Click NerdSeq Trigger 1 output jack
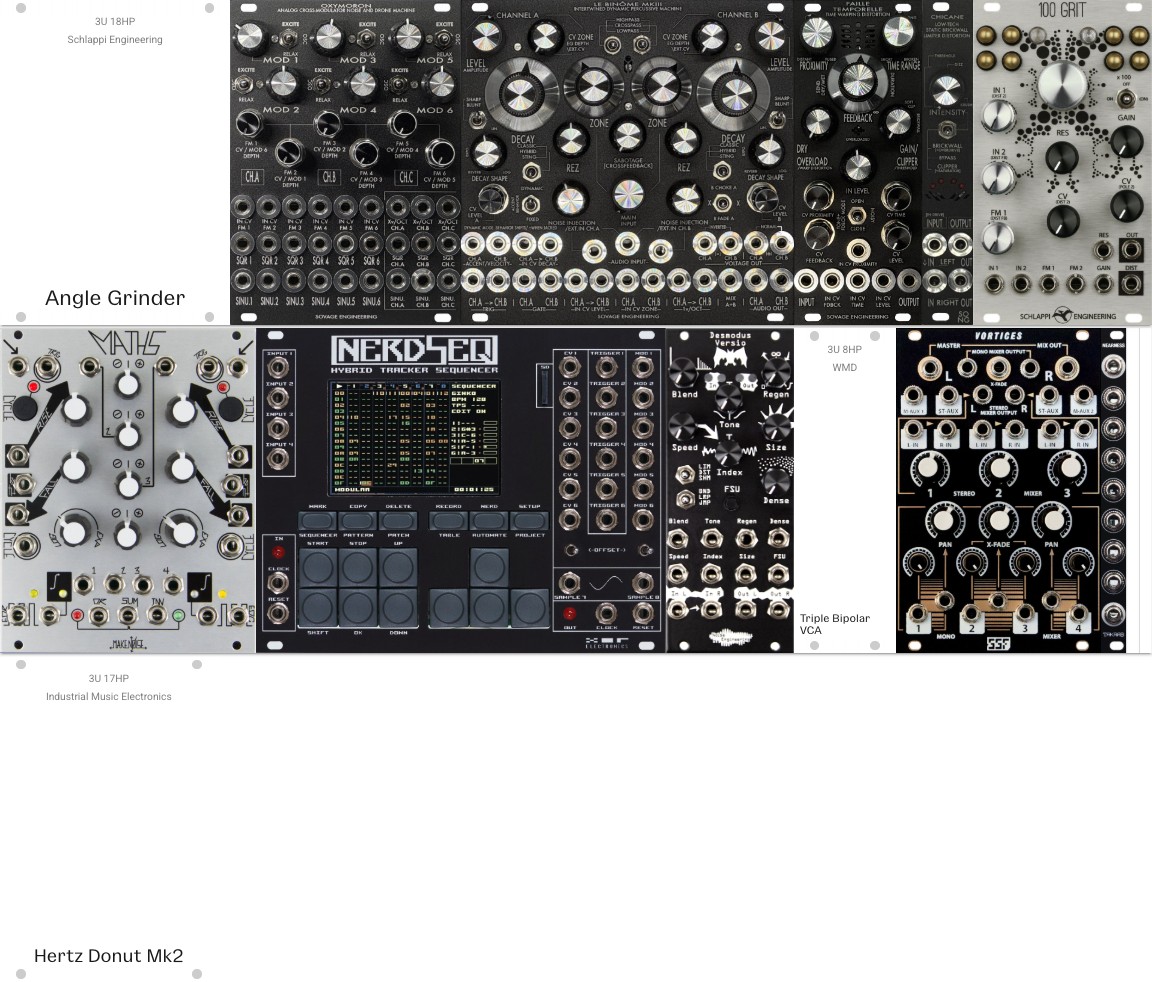This screenshot has width=1152, height=982. pyautogui.click(x=605, y=367)
